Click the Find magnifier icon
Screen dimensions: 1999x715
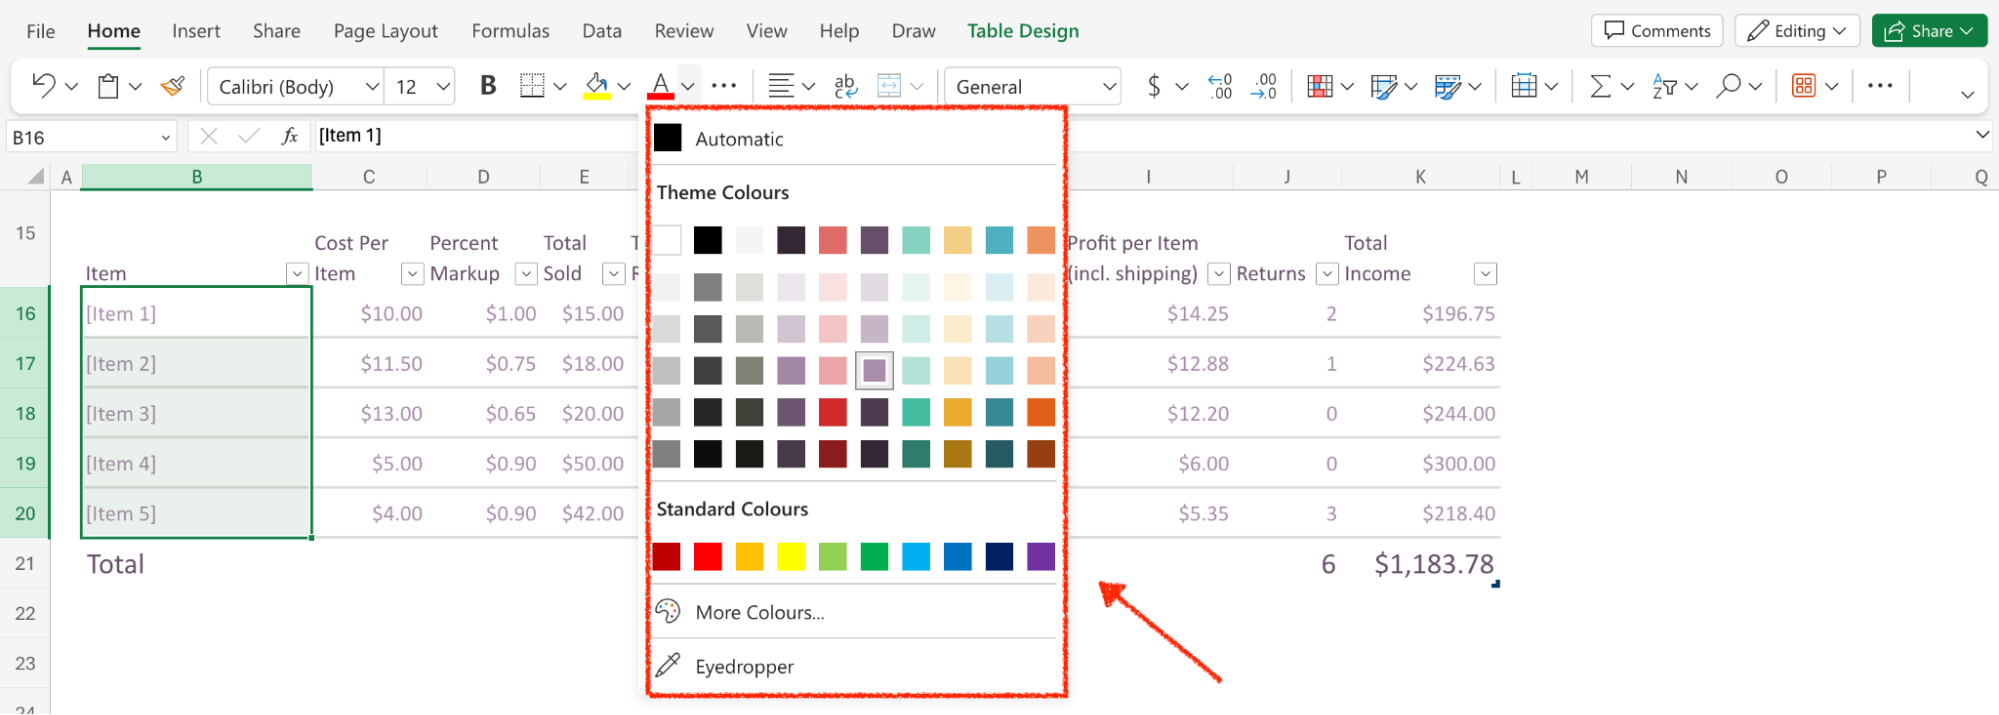pyautogui.click(x=1728, y=86)
